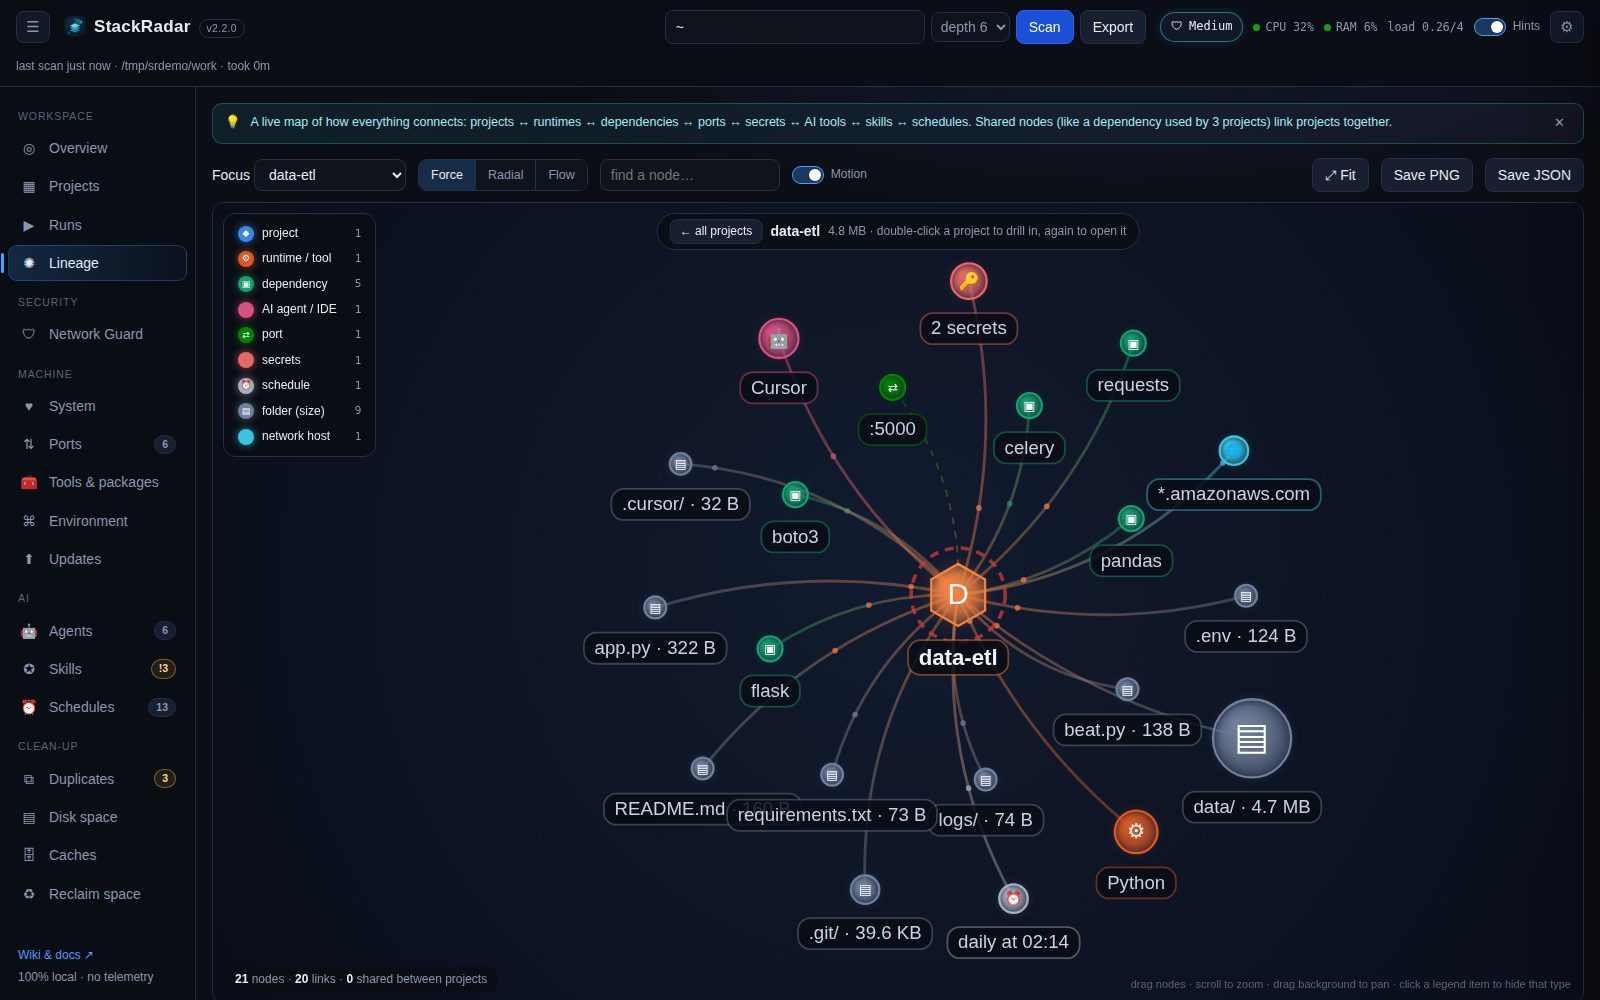Click the schedule clock node icon
This screenshot has width=1600, height=1000.
pyautogui.click(x=1013, y=898)
